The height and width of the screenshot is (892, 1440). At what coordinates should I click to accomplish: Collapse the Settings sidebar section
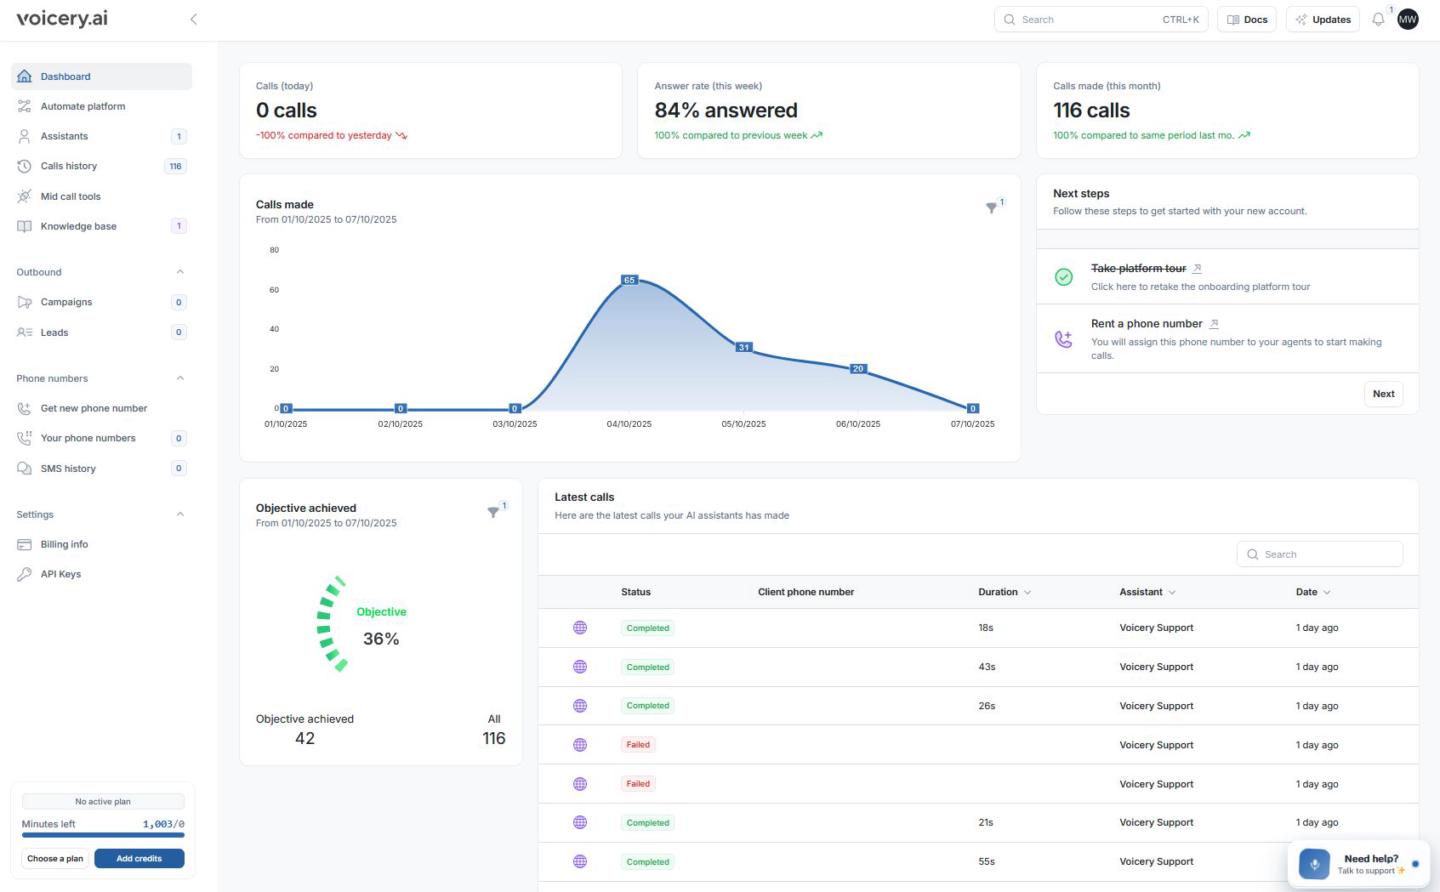click(180, 514)
